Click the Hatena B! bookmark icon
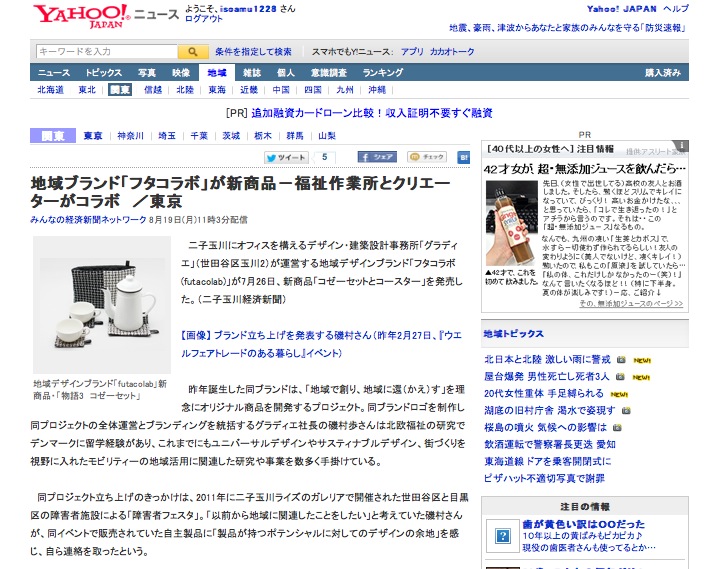 tap(464, 157)
